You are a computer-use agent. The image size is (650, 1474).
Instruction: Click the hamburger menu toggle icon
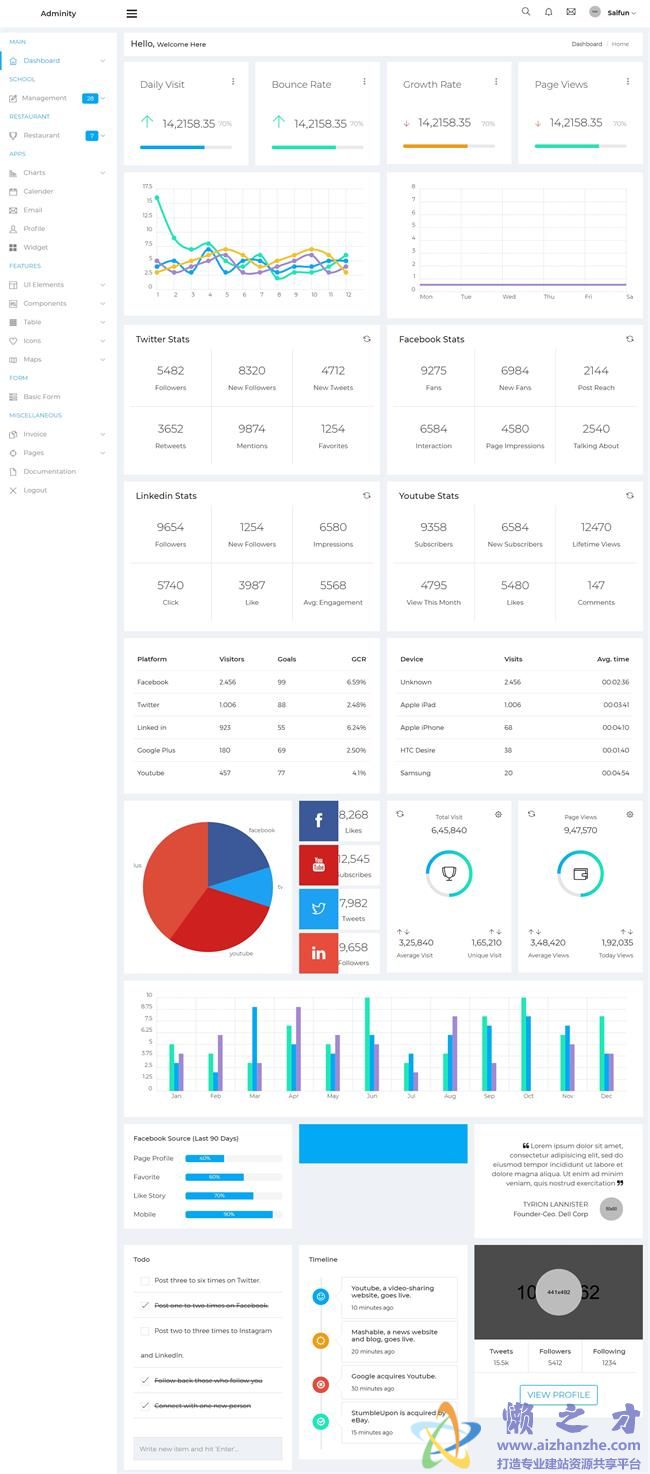click(x=132, y=14)
